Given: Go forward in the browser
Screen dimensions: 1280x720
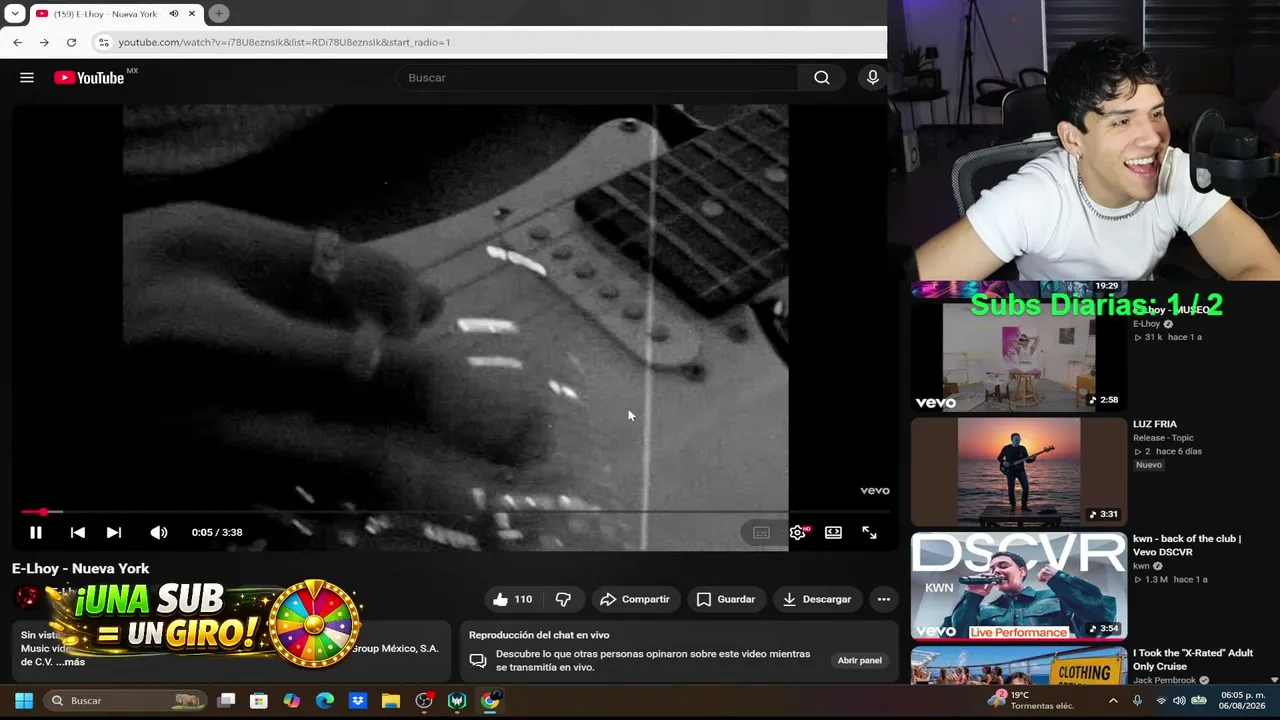Looking at the screenshot, I should pos(44,42).
